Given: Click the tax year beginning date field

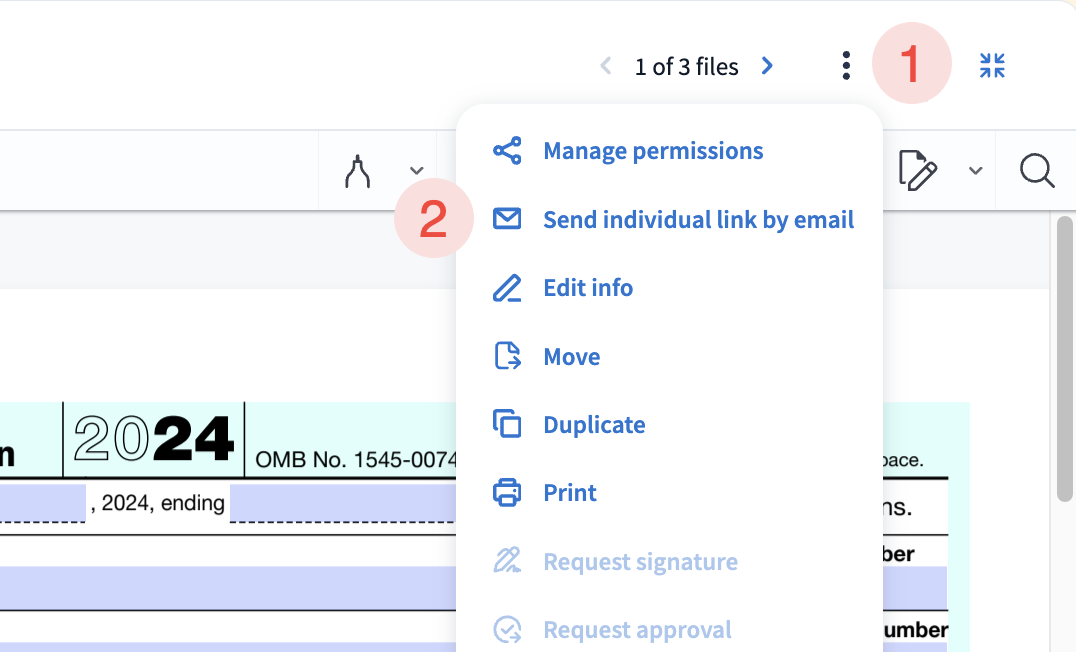Looking at the screenshot, I should click(x=42, y=503).
